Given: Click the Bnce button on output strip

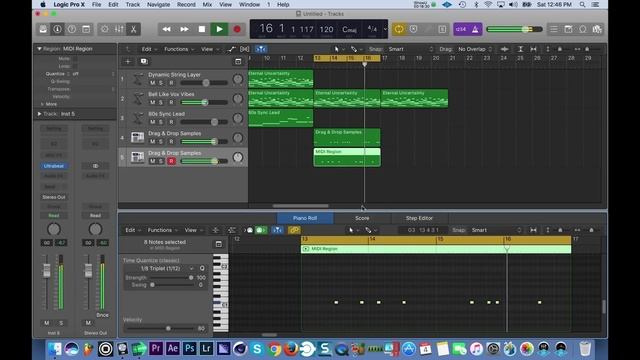Looking at the screenshot, I should click(x=102, y=315).
